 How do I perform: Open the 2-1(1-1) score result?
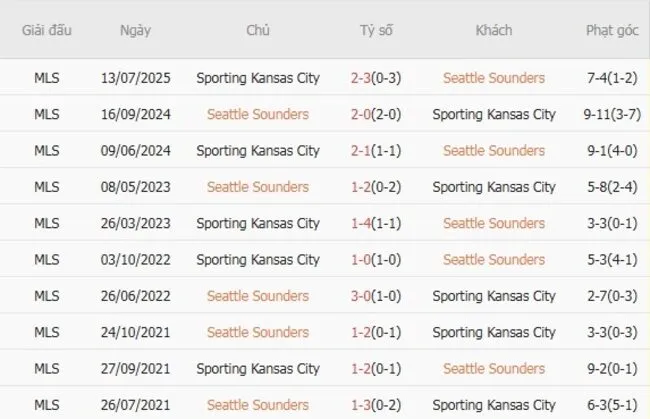pos(376,151)
